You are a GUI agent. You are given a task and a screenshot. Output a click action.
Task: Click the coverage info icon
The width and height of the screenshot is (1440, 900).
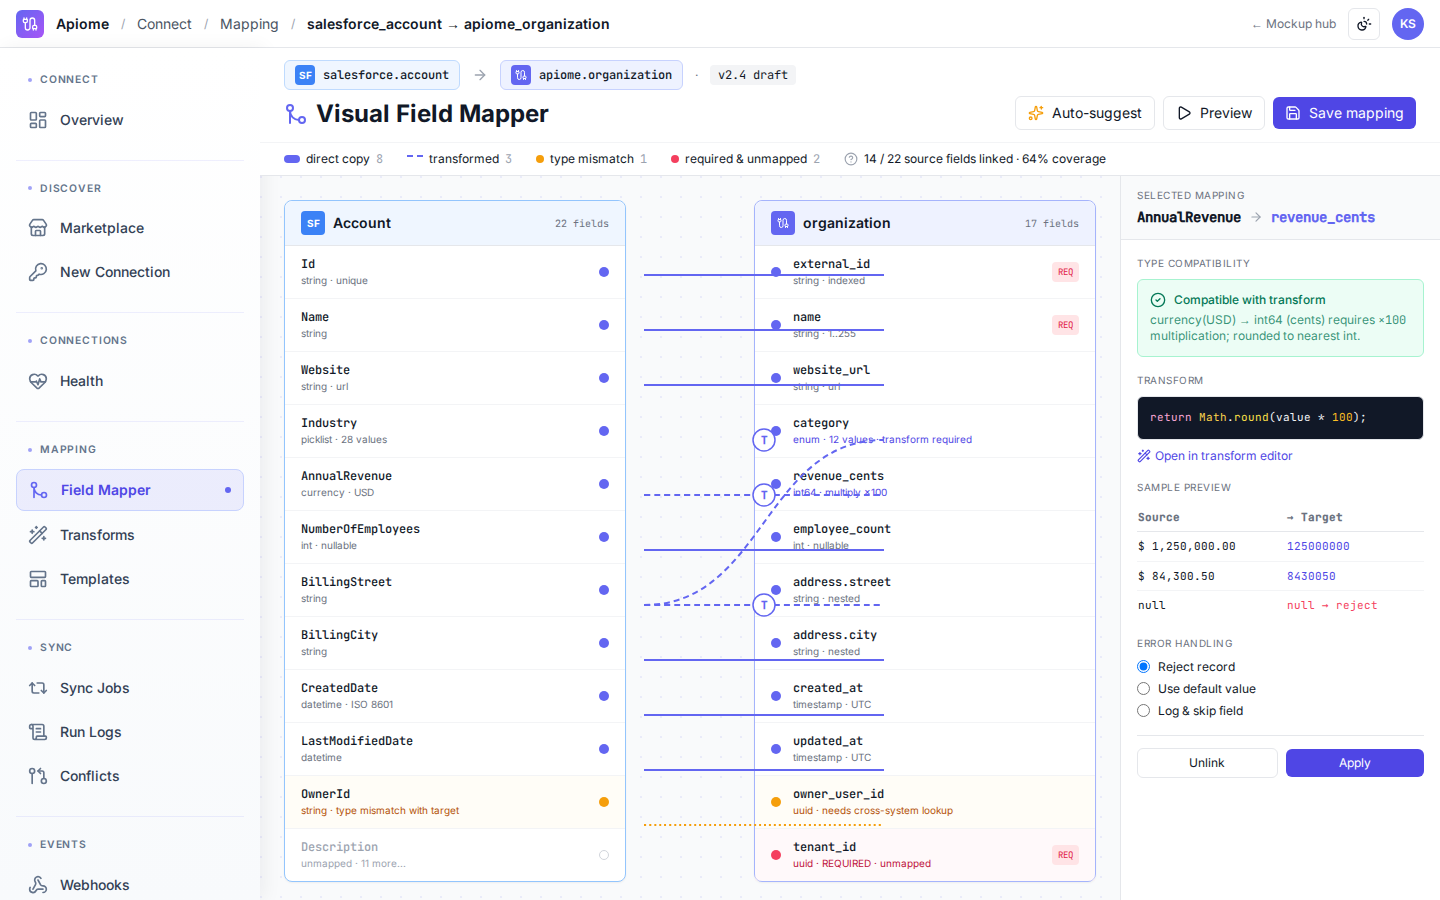tap(851, 159)
